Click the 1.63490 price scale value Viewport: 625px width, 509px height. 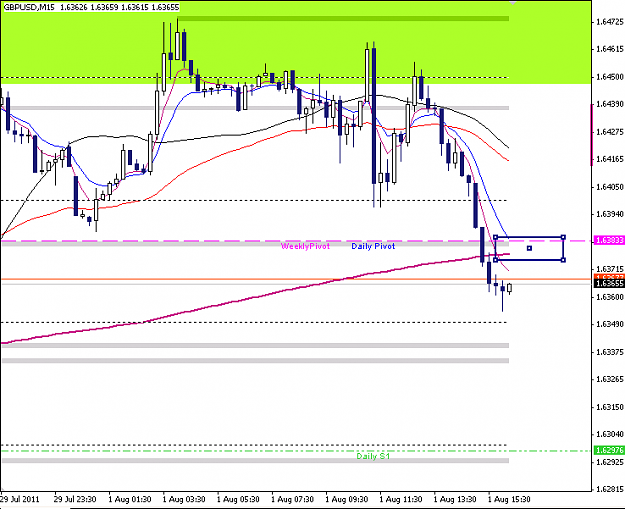(610, 324)
